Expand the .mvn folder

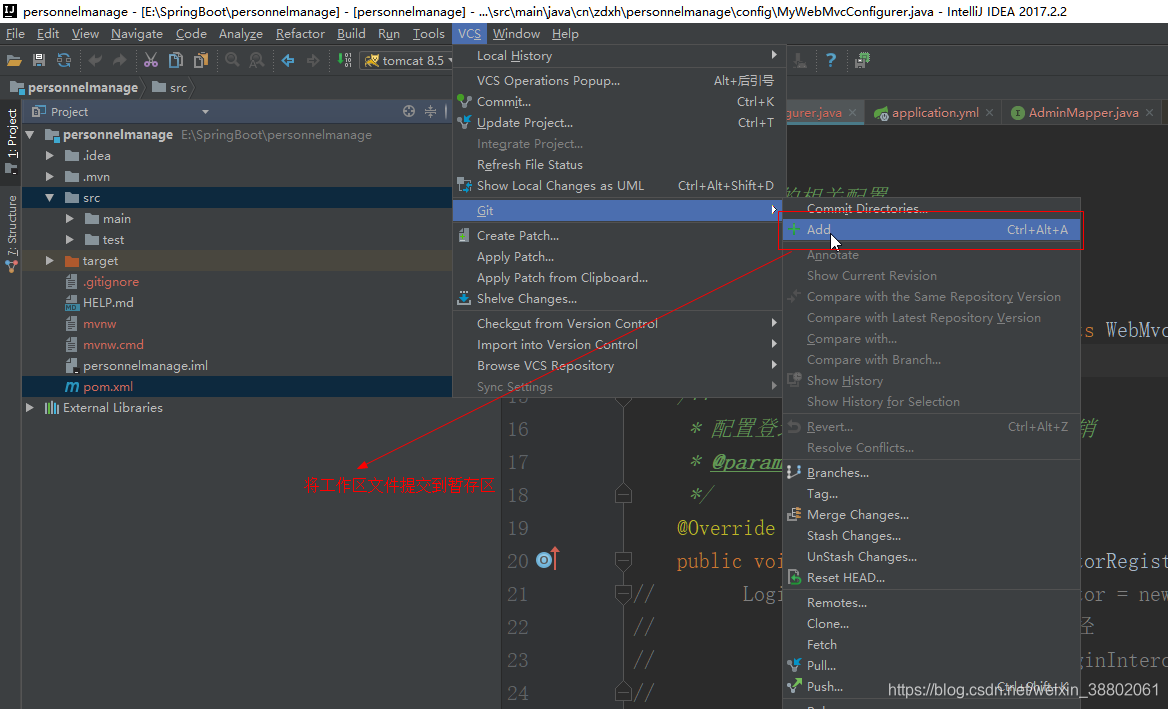pyautogui.click(x=50, y=177)
